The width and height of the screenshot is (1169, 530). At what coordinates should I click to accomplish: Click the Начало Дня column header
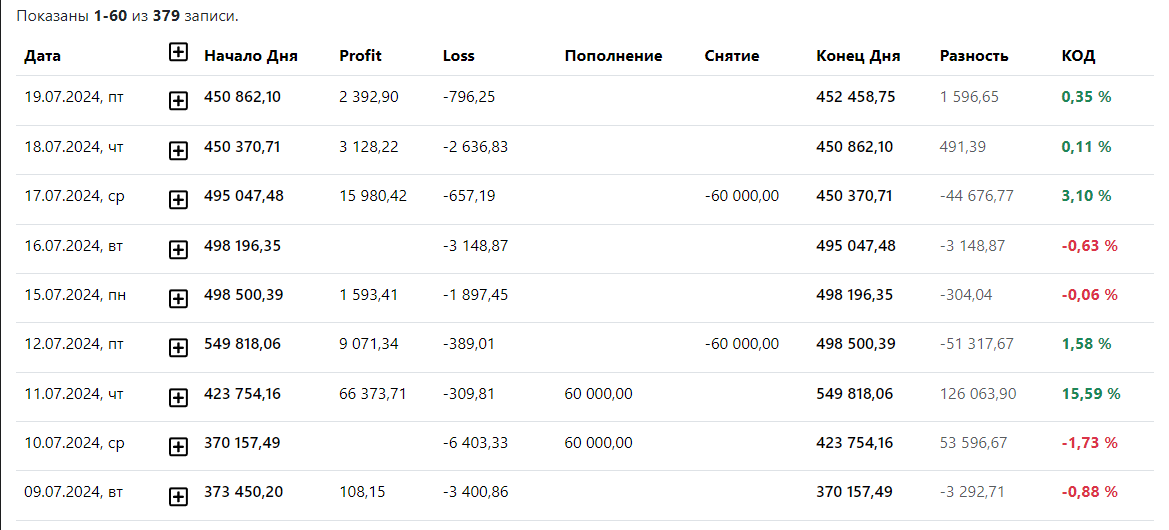pos(250,56)
